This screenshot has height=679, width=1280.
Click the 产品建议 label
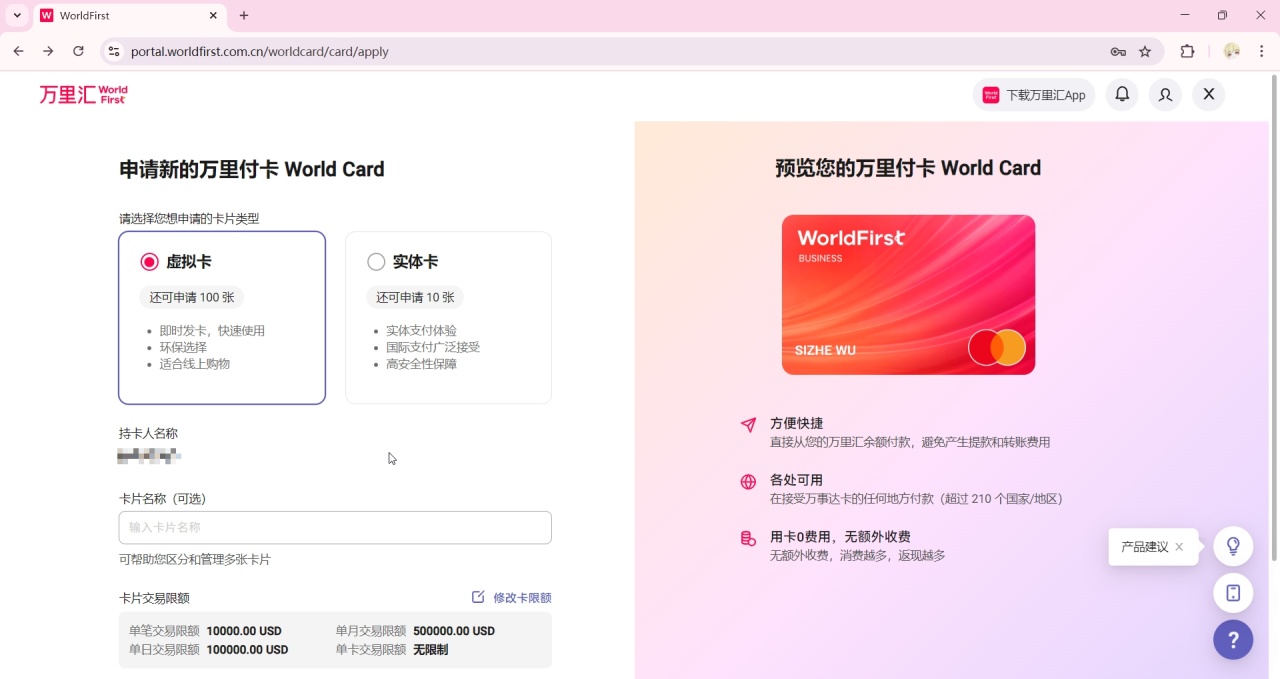(x=1145, y=547)
